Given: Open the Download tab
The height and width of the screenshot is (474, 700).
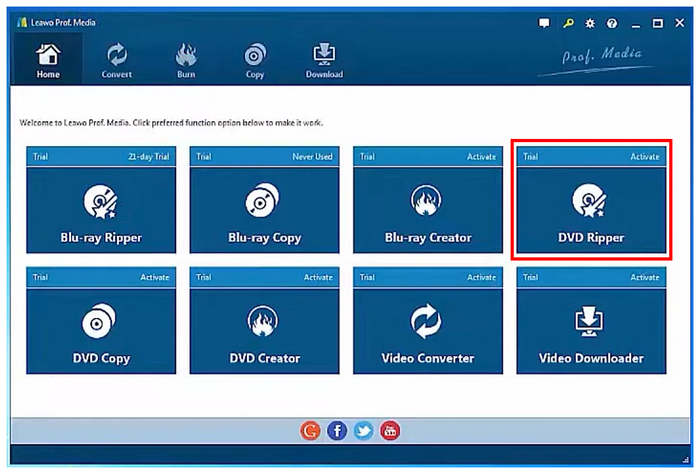Looking at the screenshot, I should [324, 60].
